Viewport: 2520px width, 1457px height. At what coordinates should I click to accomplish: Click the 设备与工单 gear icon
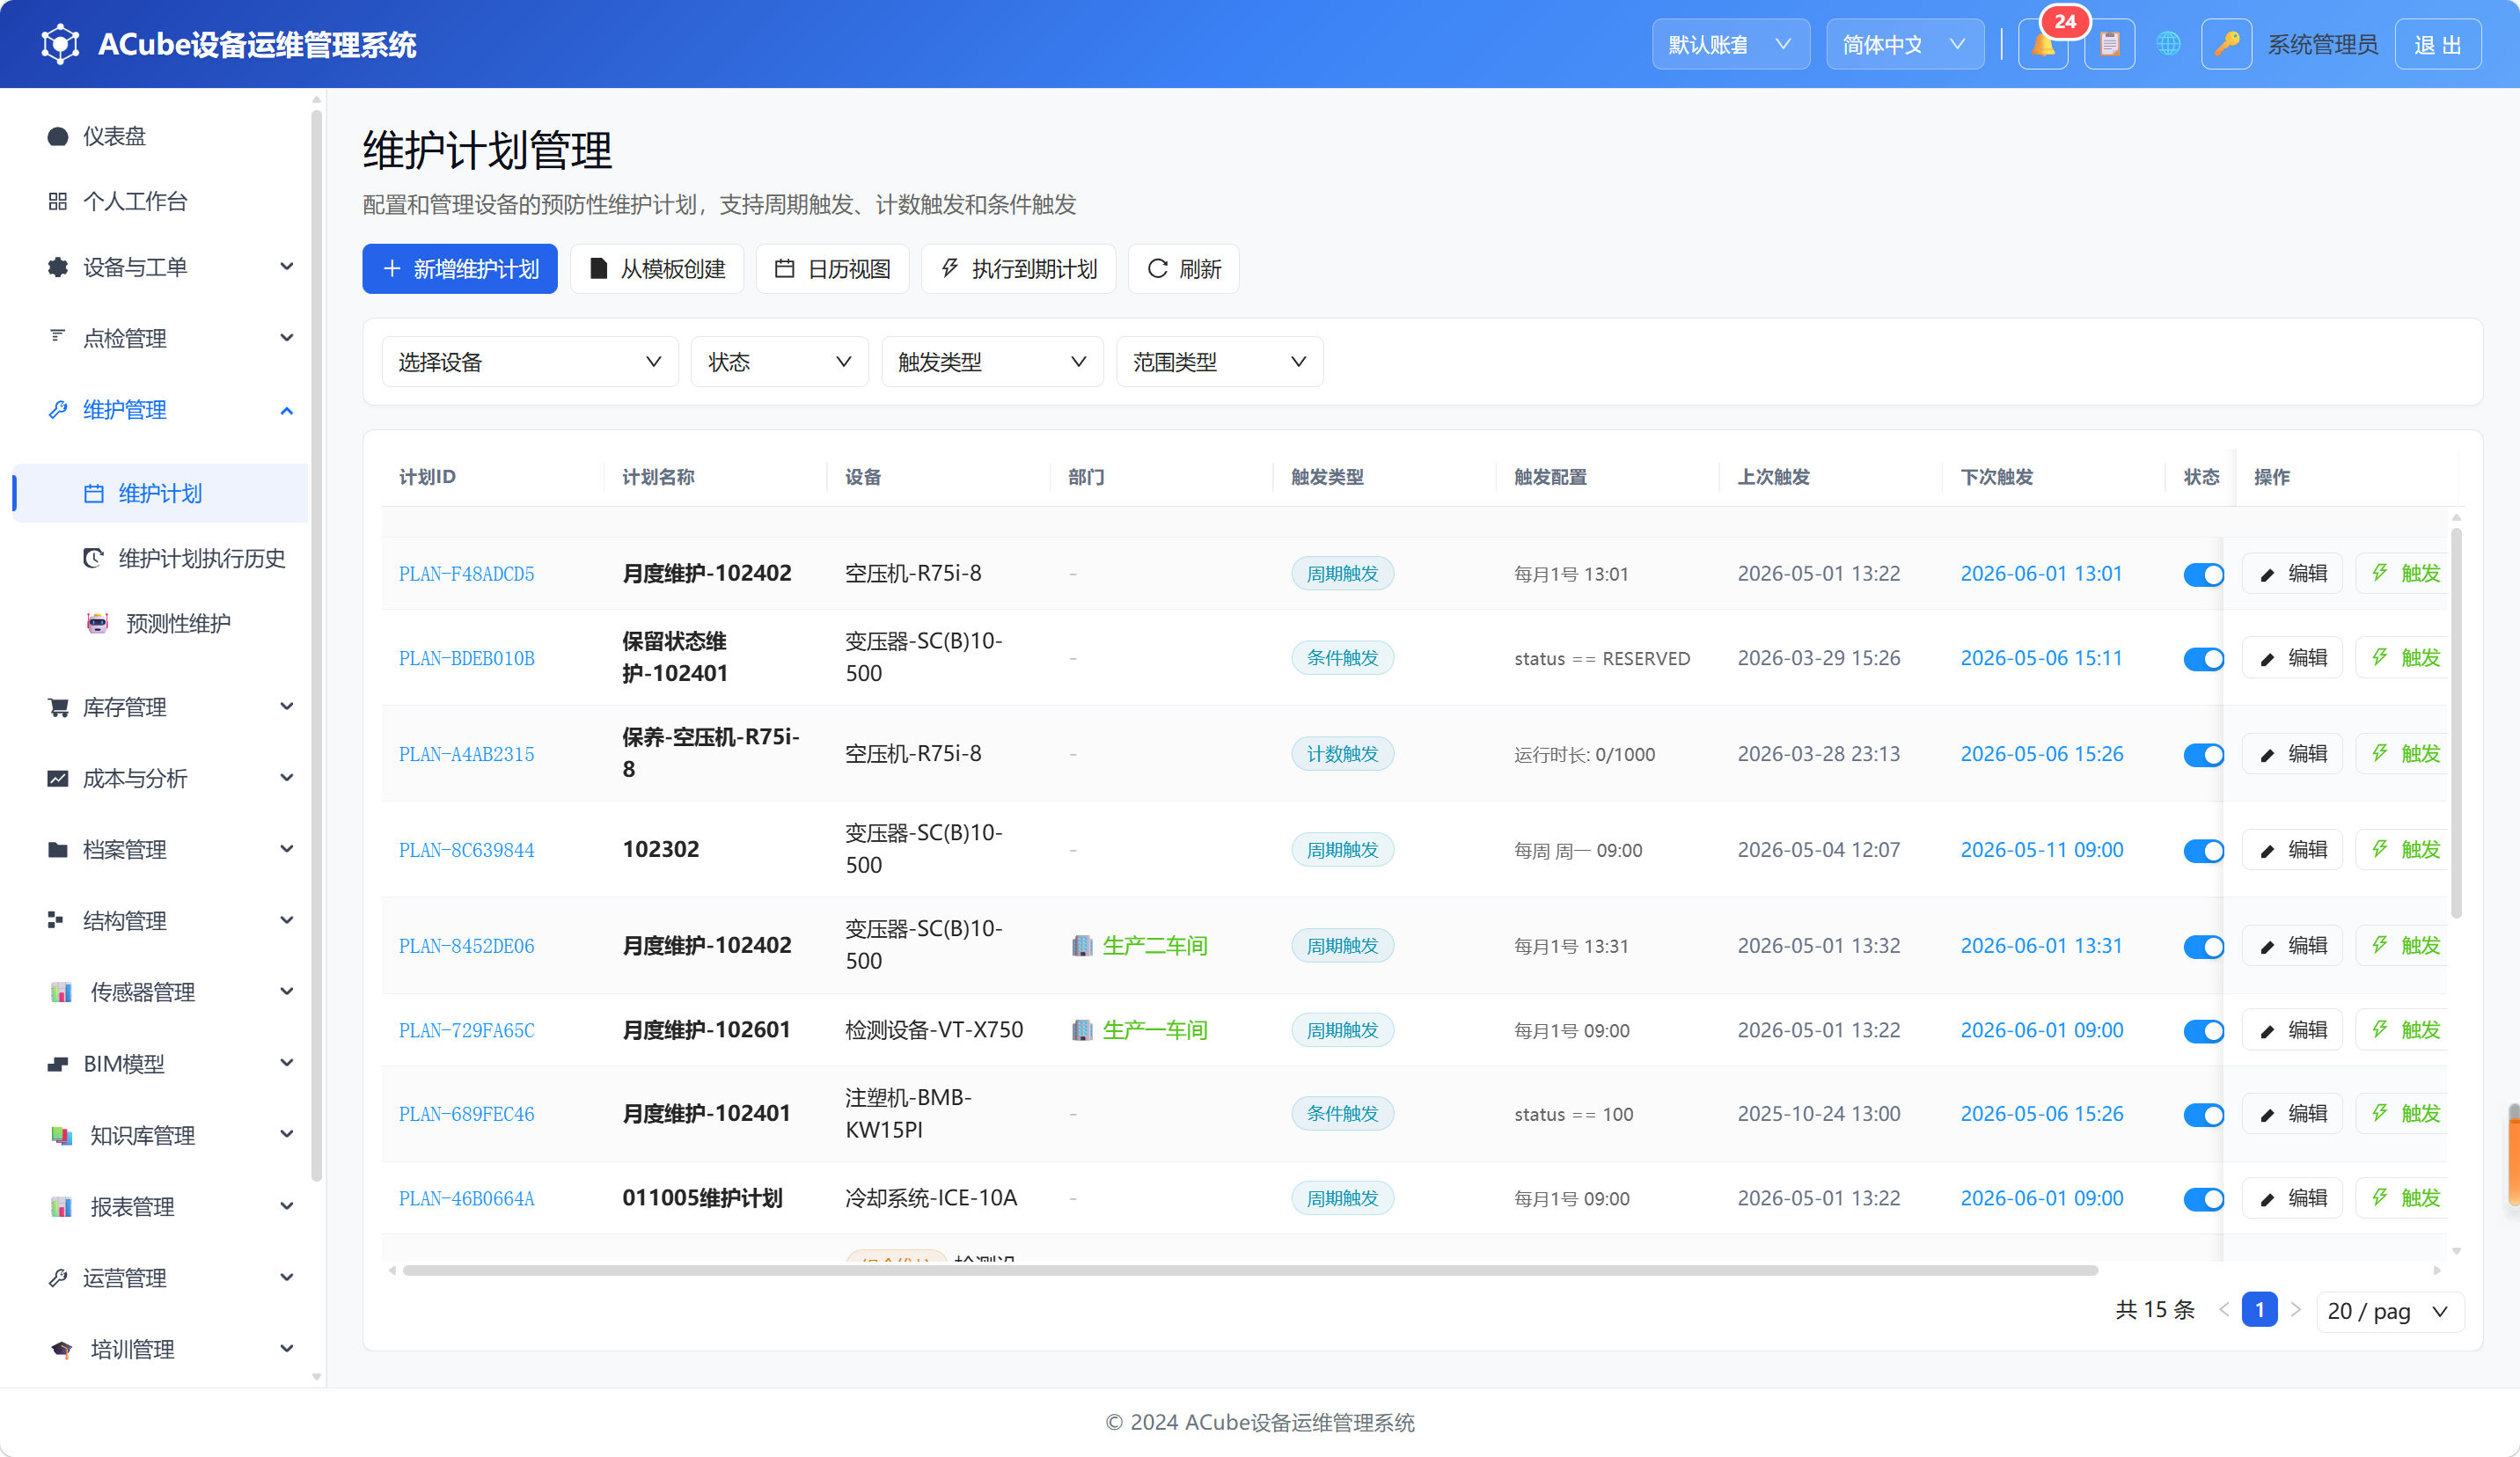(58, 267)
